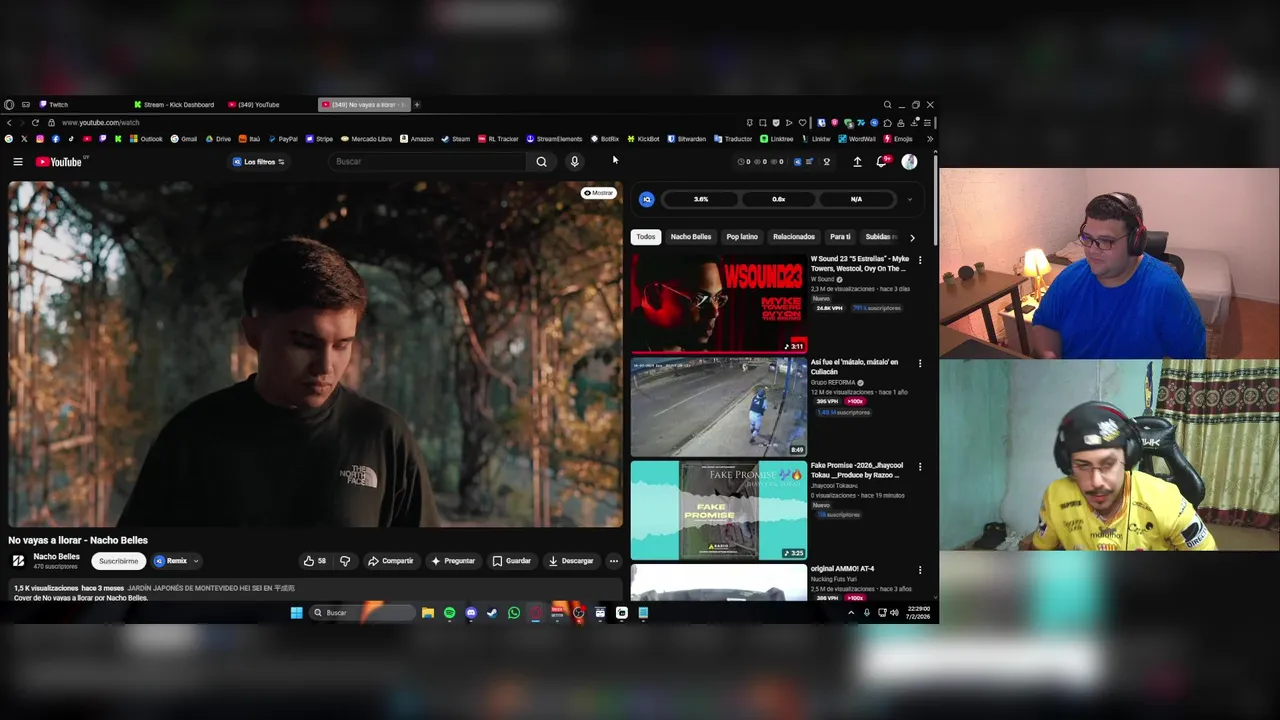This screenshot has height=720, width=1280.
Task: Switch to Stream - Kick Dashboard tab
Action: point(175,105)
